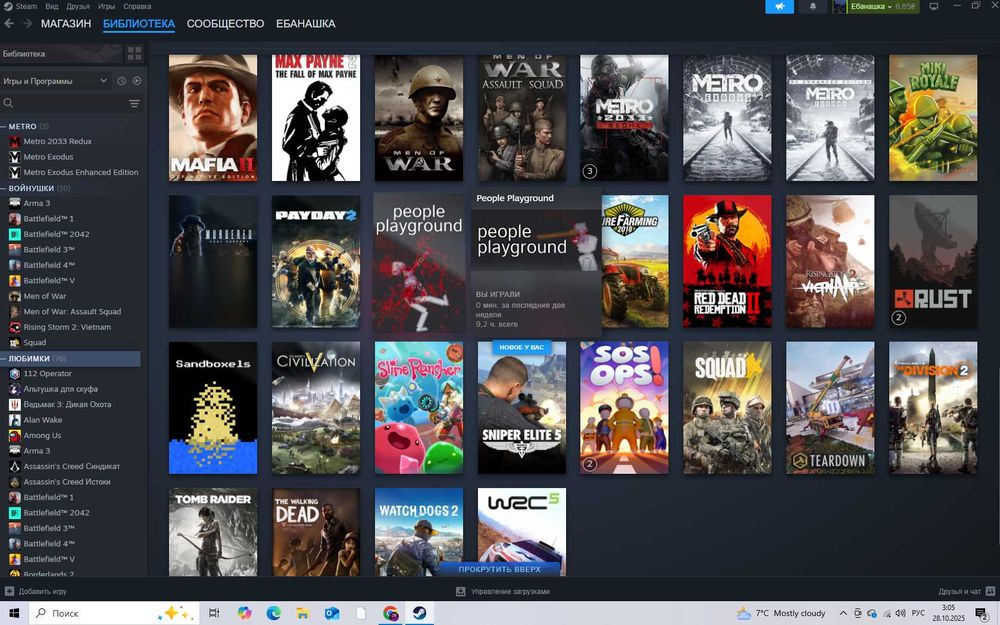1000x625 pixels.
Task: Open the Вид menu
Action: 52,6
